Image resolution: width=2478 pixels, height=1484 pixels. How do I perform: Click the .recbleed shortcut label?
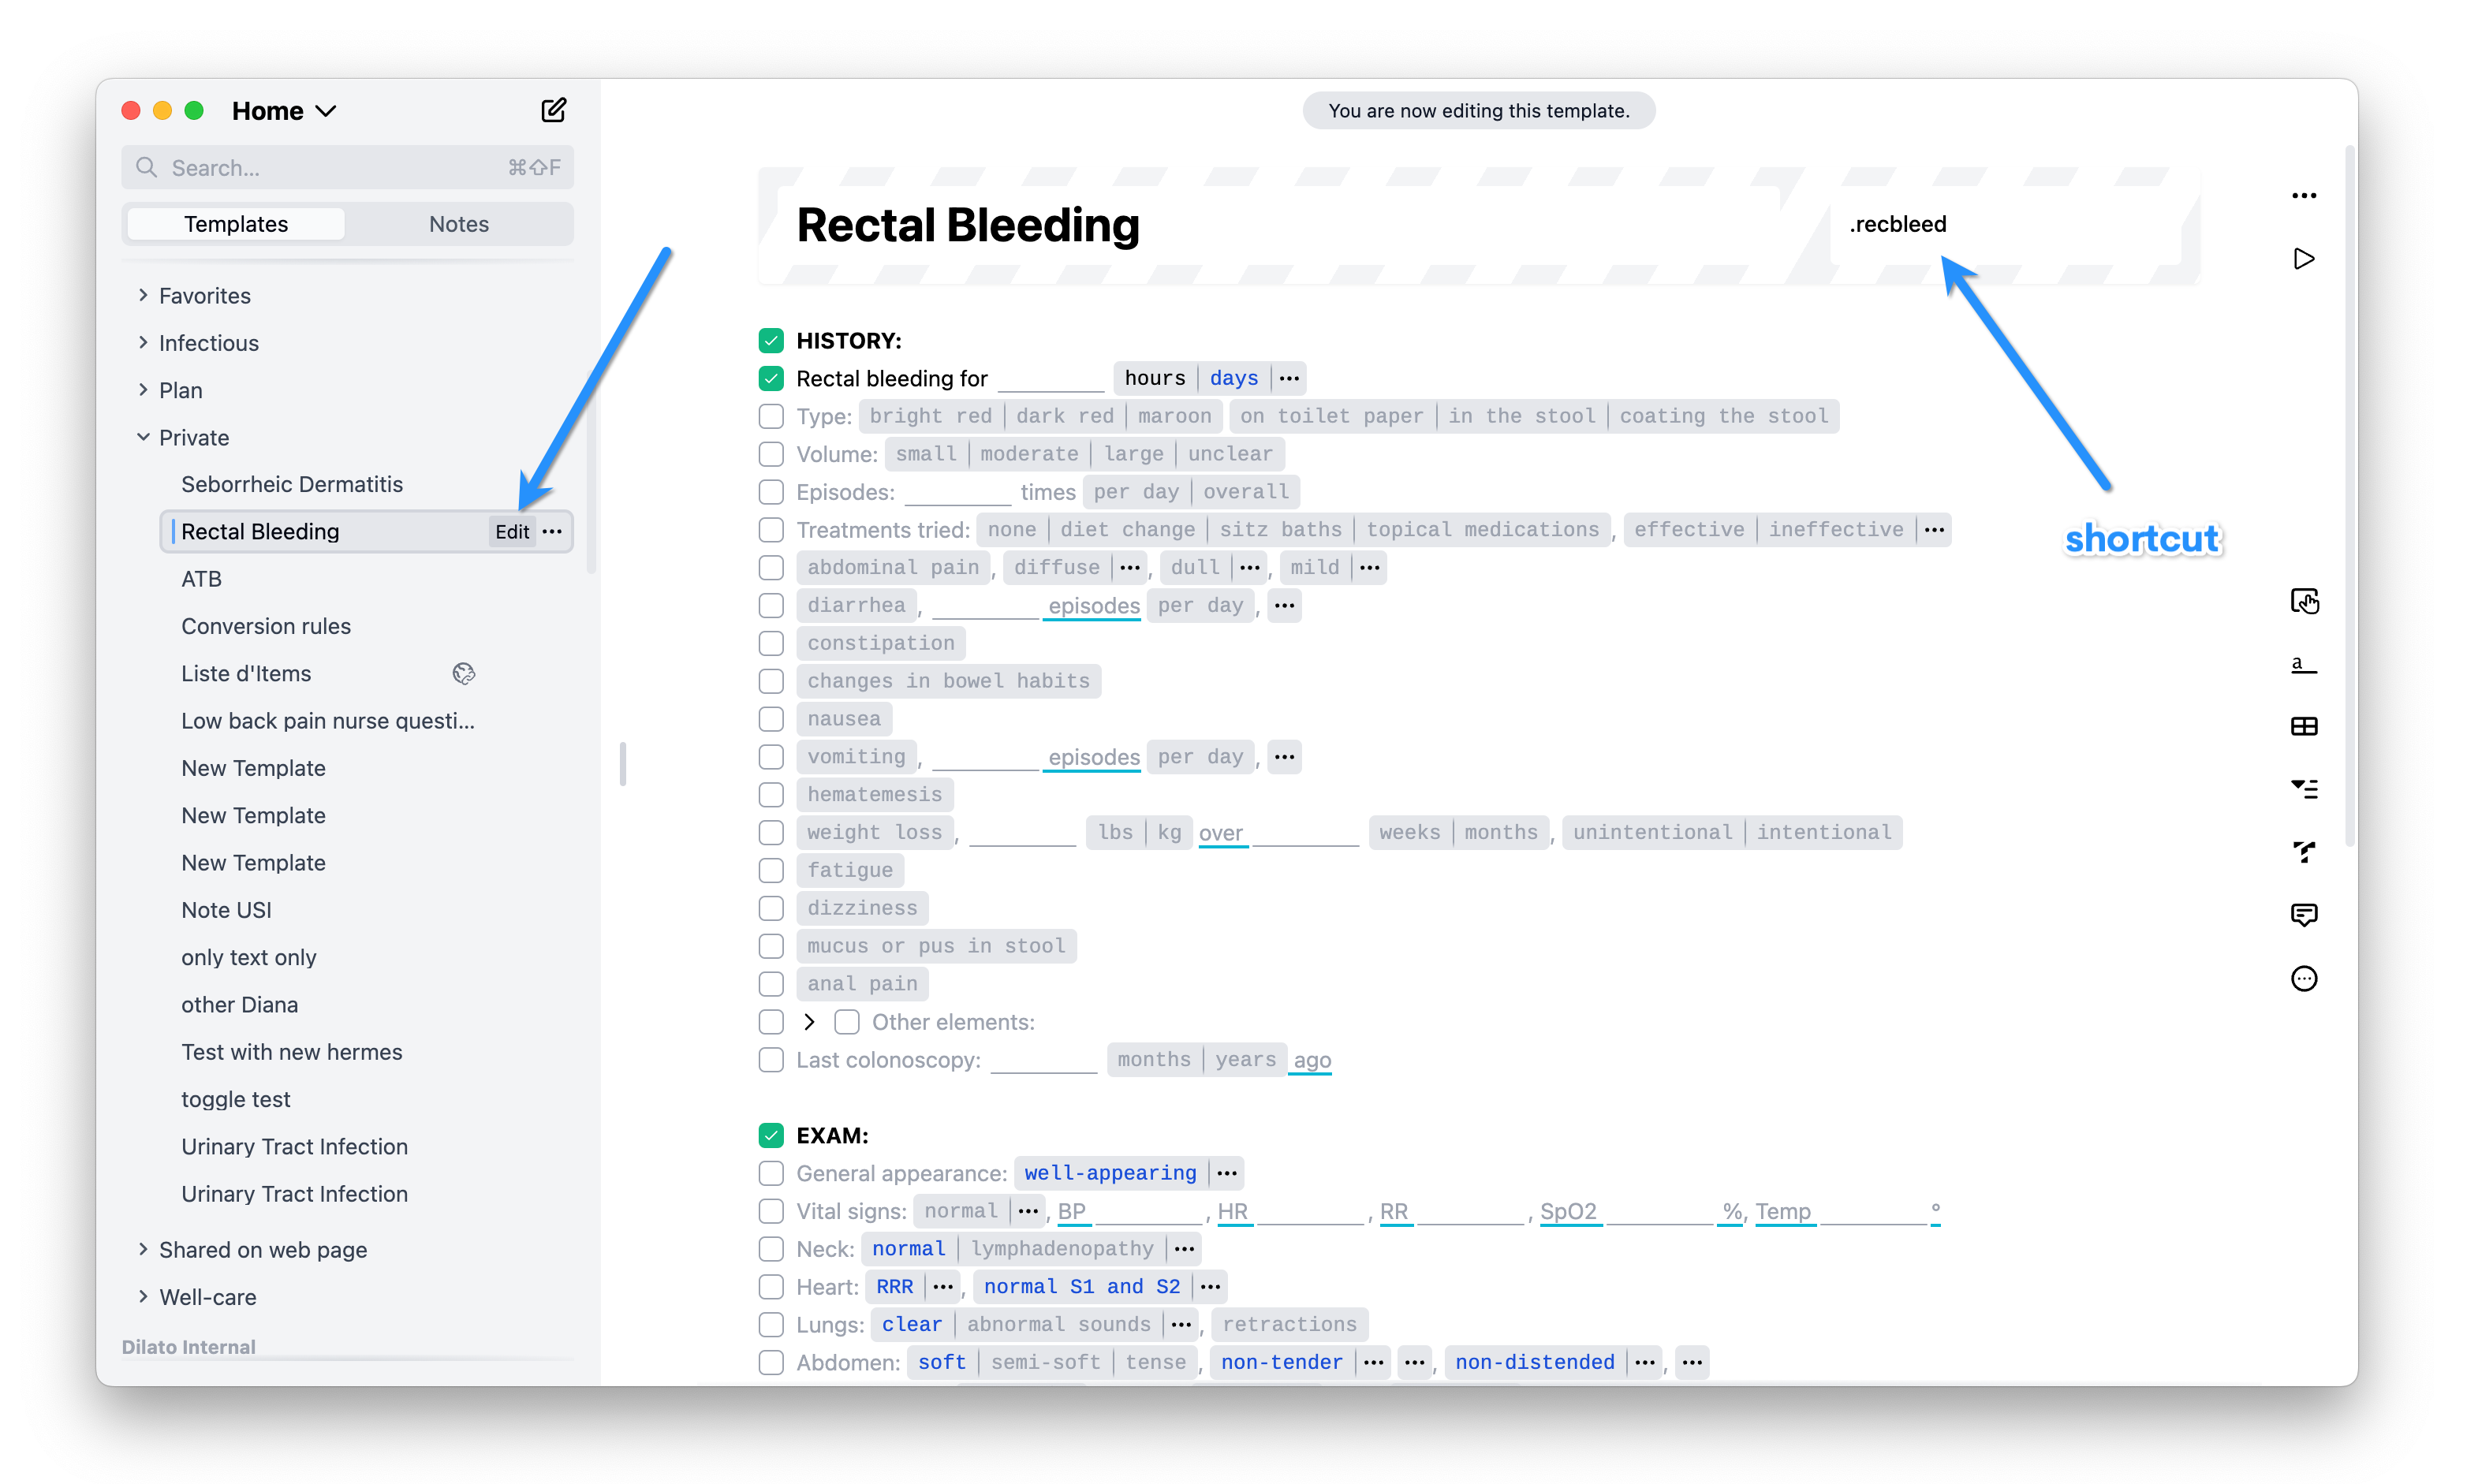[x=1898, y=225]
